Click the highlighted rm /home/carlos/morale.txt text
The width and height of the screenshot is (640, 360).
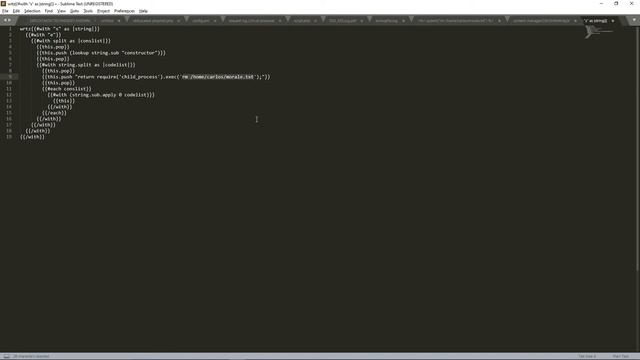click(x=218, y=77)
